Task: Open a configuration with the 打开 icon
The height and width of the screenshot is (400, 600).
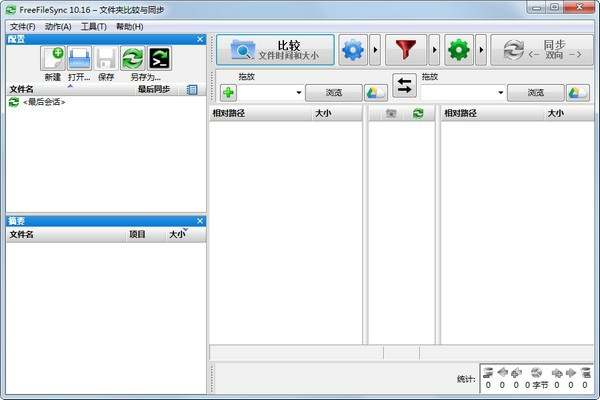Action: (x=79, y=58)
